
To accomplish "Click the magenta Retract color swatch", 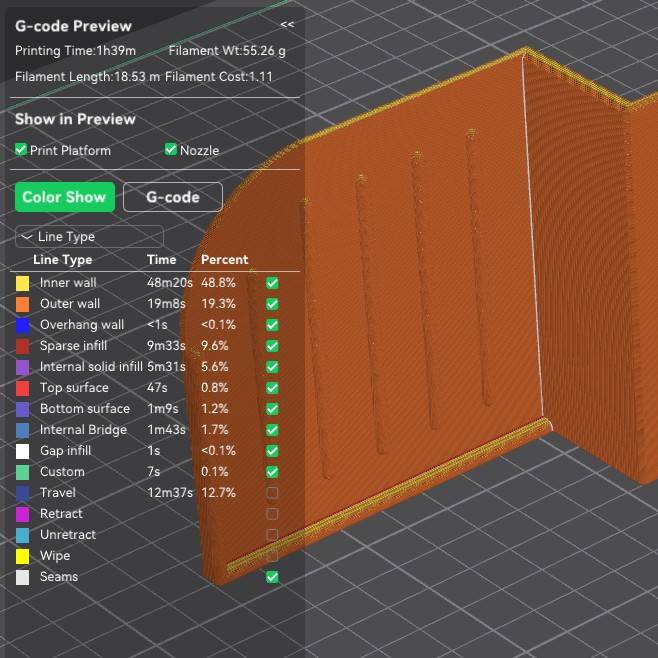I will point(23,514).
